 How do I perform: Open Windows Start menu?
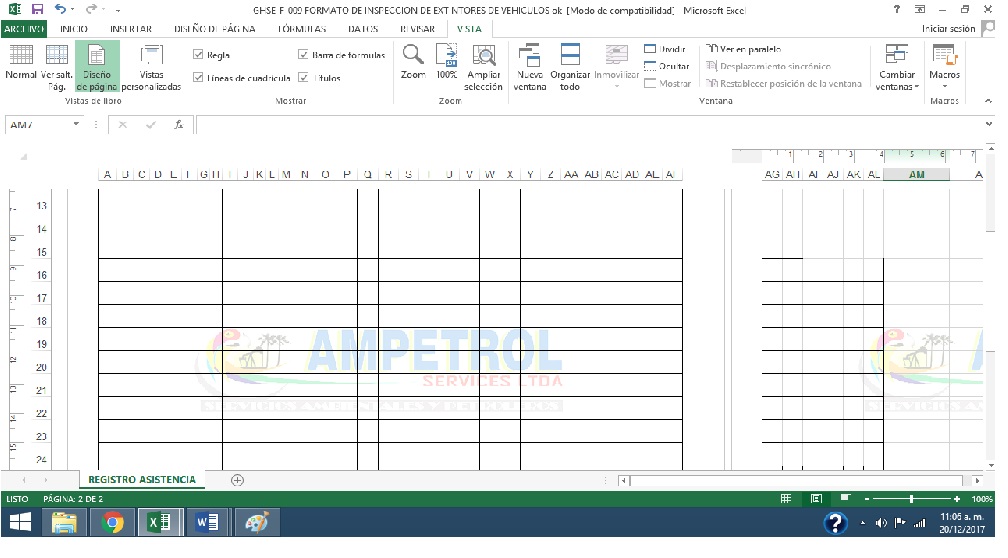point(21,523)
